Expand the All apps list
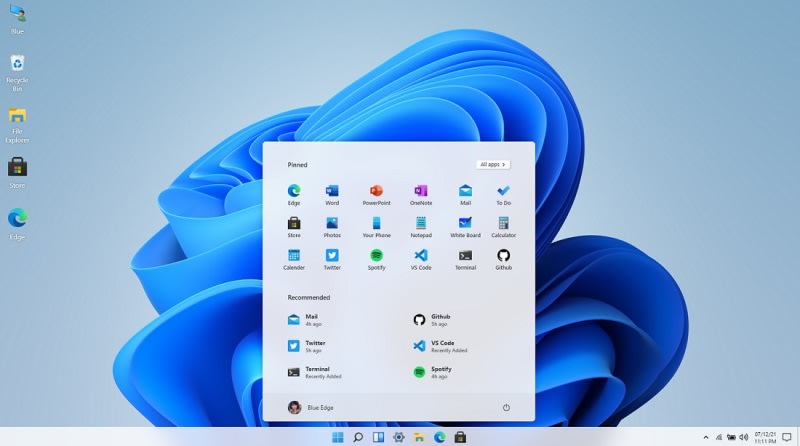800x446 pixels. click(493, 164)
